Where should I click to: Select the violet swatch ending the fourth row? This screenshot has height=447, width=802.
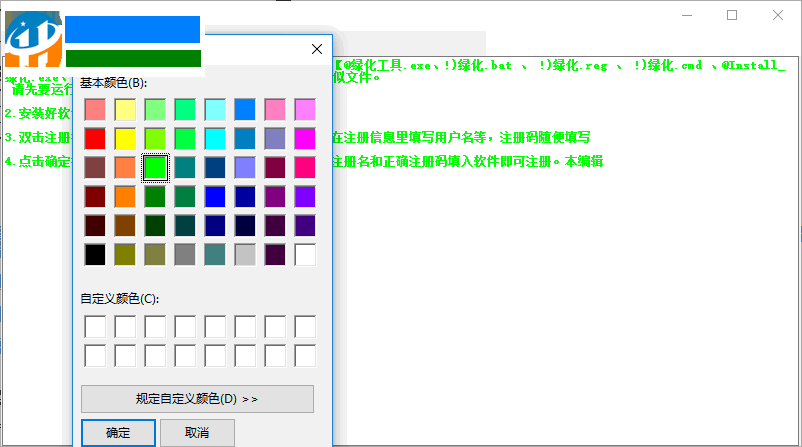[x=305, y=197]
